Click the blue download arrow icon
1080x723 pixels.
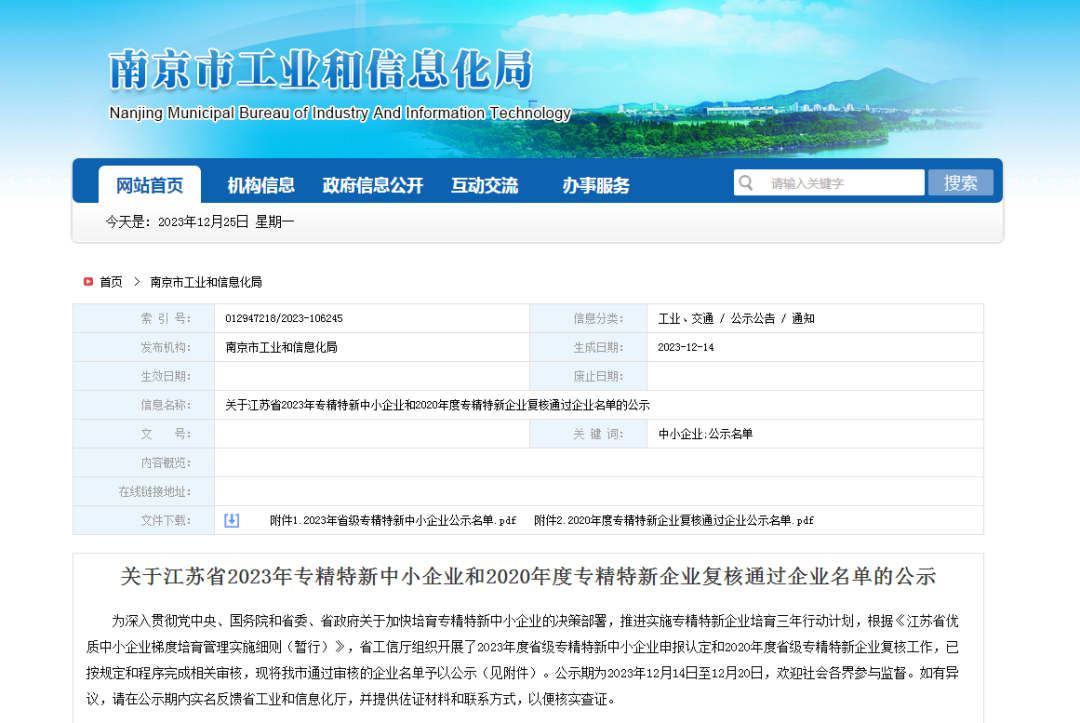coord(232,520)
